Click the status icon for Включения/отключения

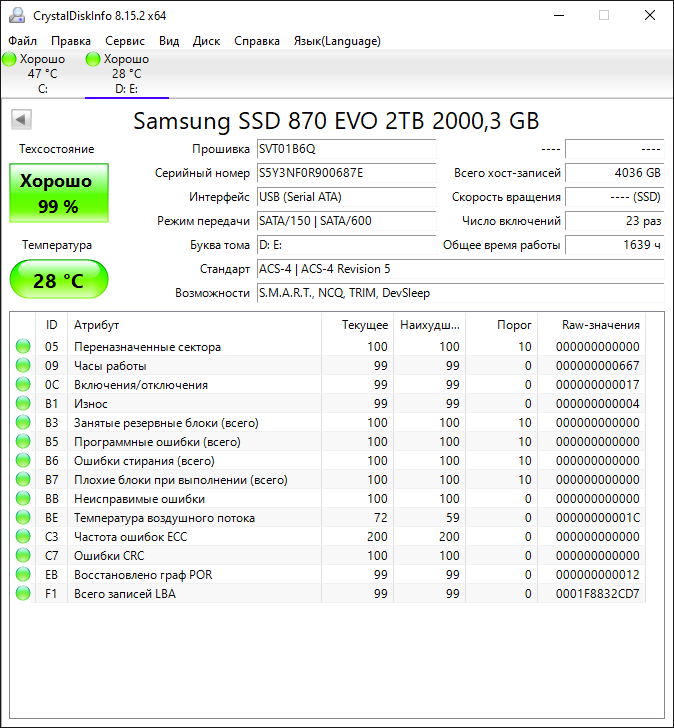[23, 384]
